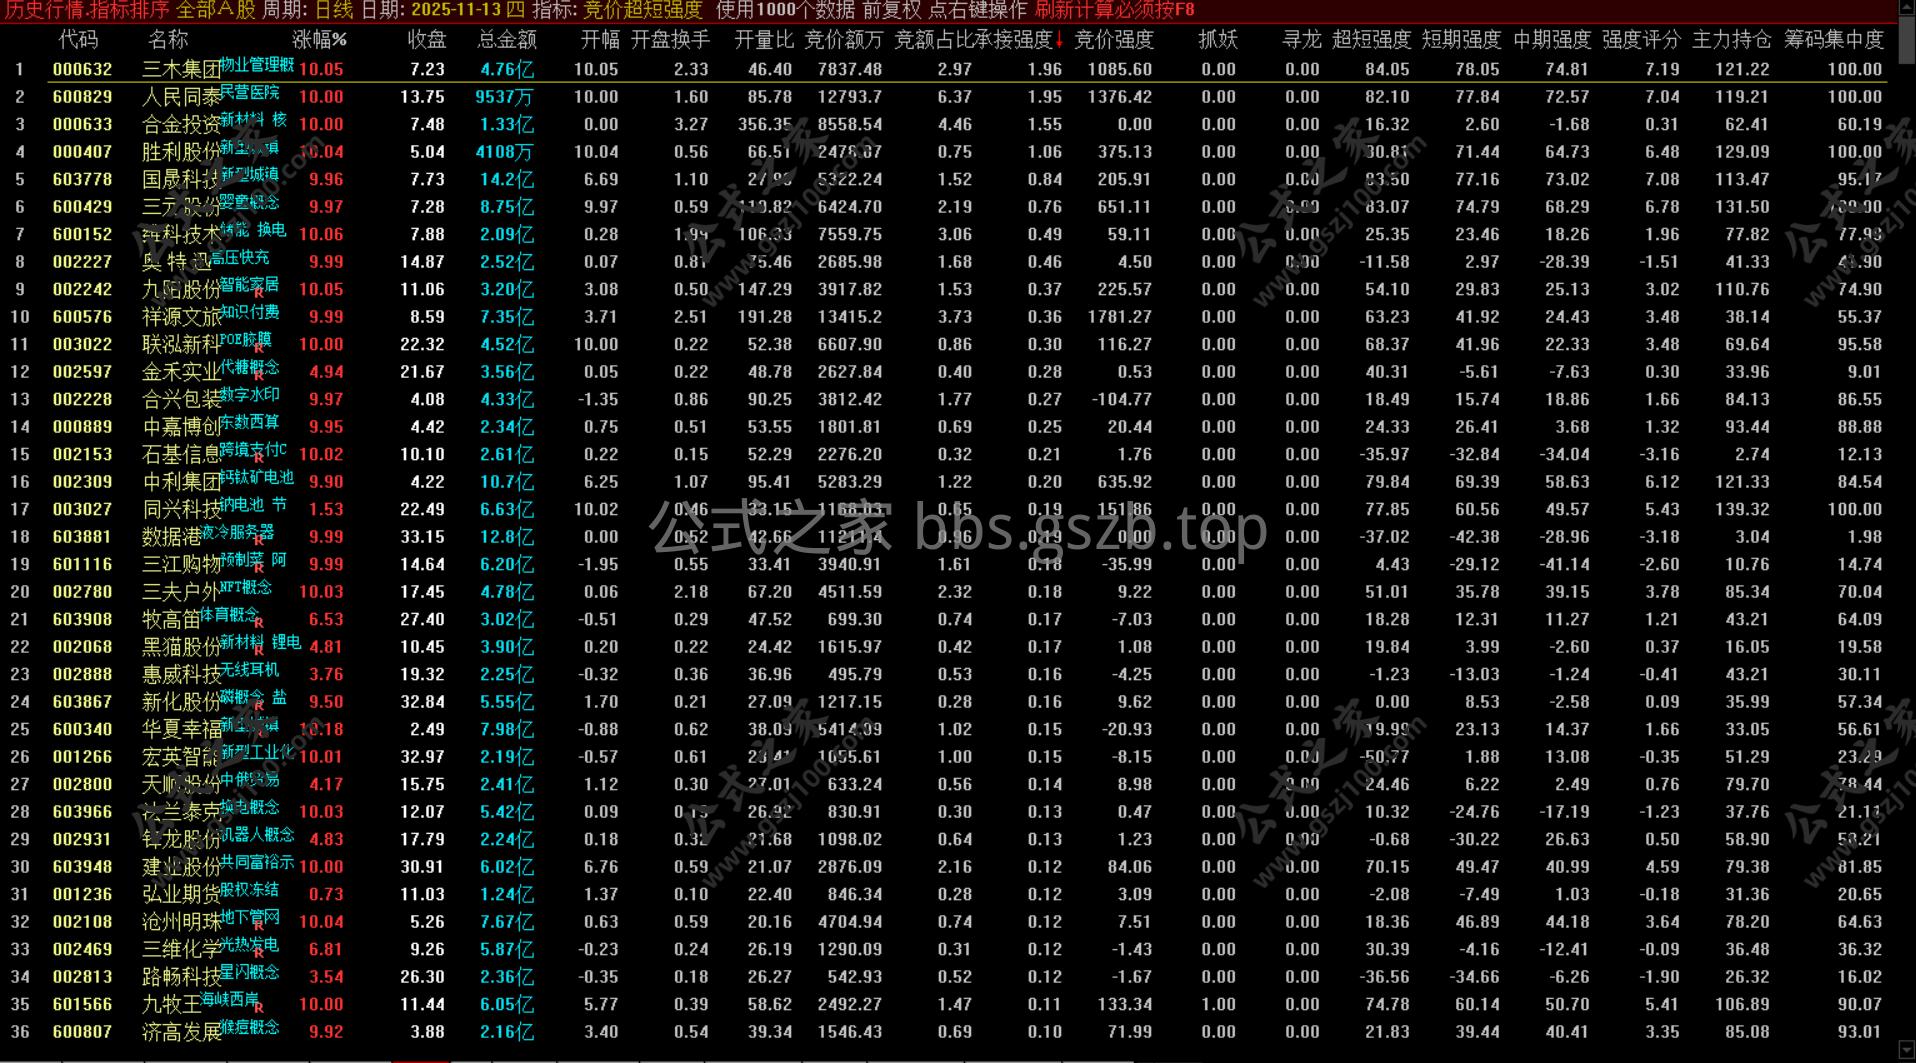Viewport: 1916px width, 1063px height.
Task: Click stock code 002931
Action: pyautogui.click(x=82, y=840)
